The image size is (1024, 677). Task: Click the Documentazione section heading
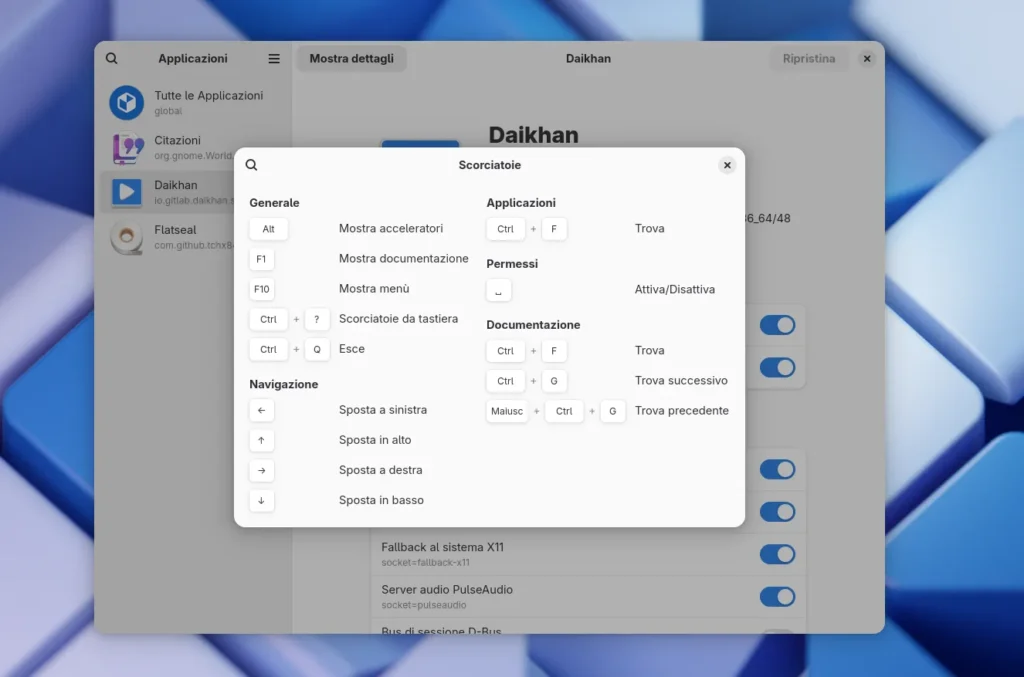[533, 325]
